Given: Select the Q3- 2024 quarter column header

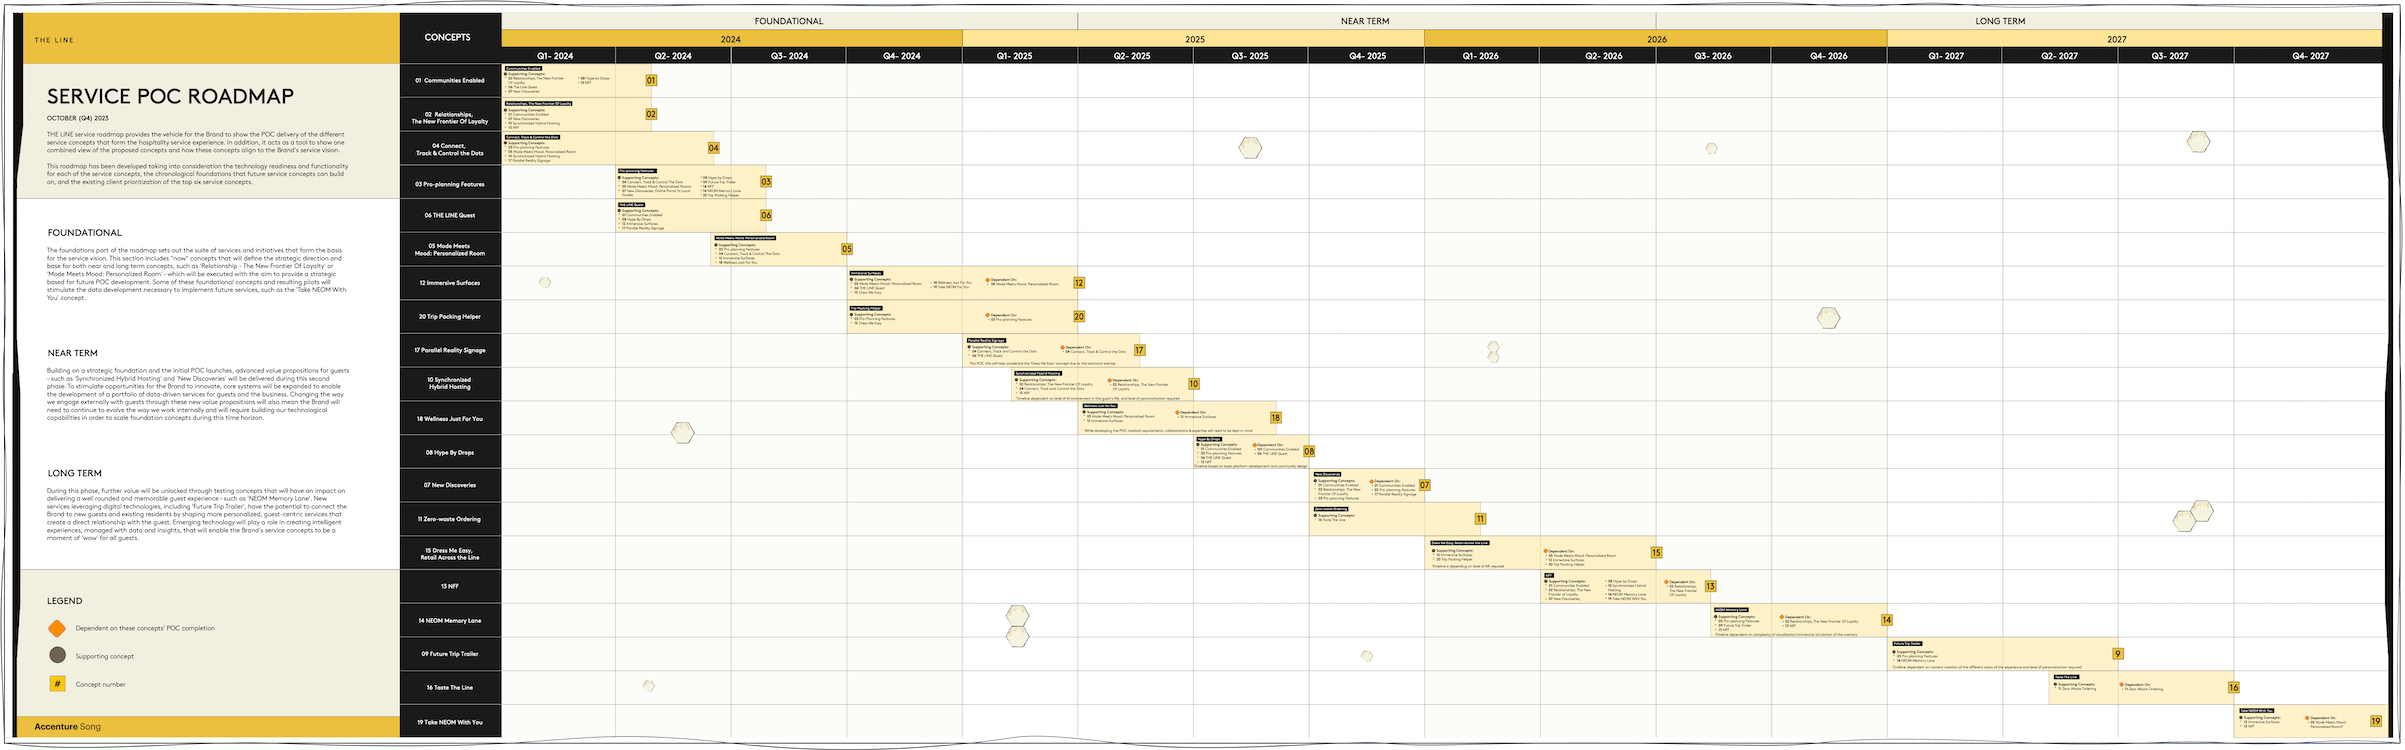Looking at the screenshot, I should pyautogui.click(x=789, y=56).
